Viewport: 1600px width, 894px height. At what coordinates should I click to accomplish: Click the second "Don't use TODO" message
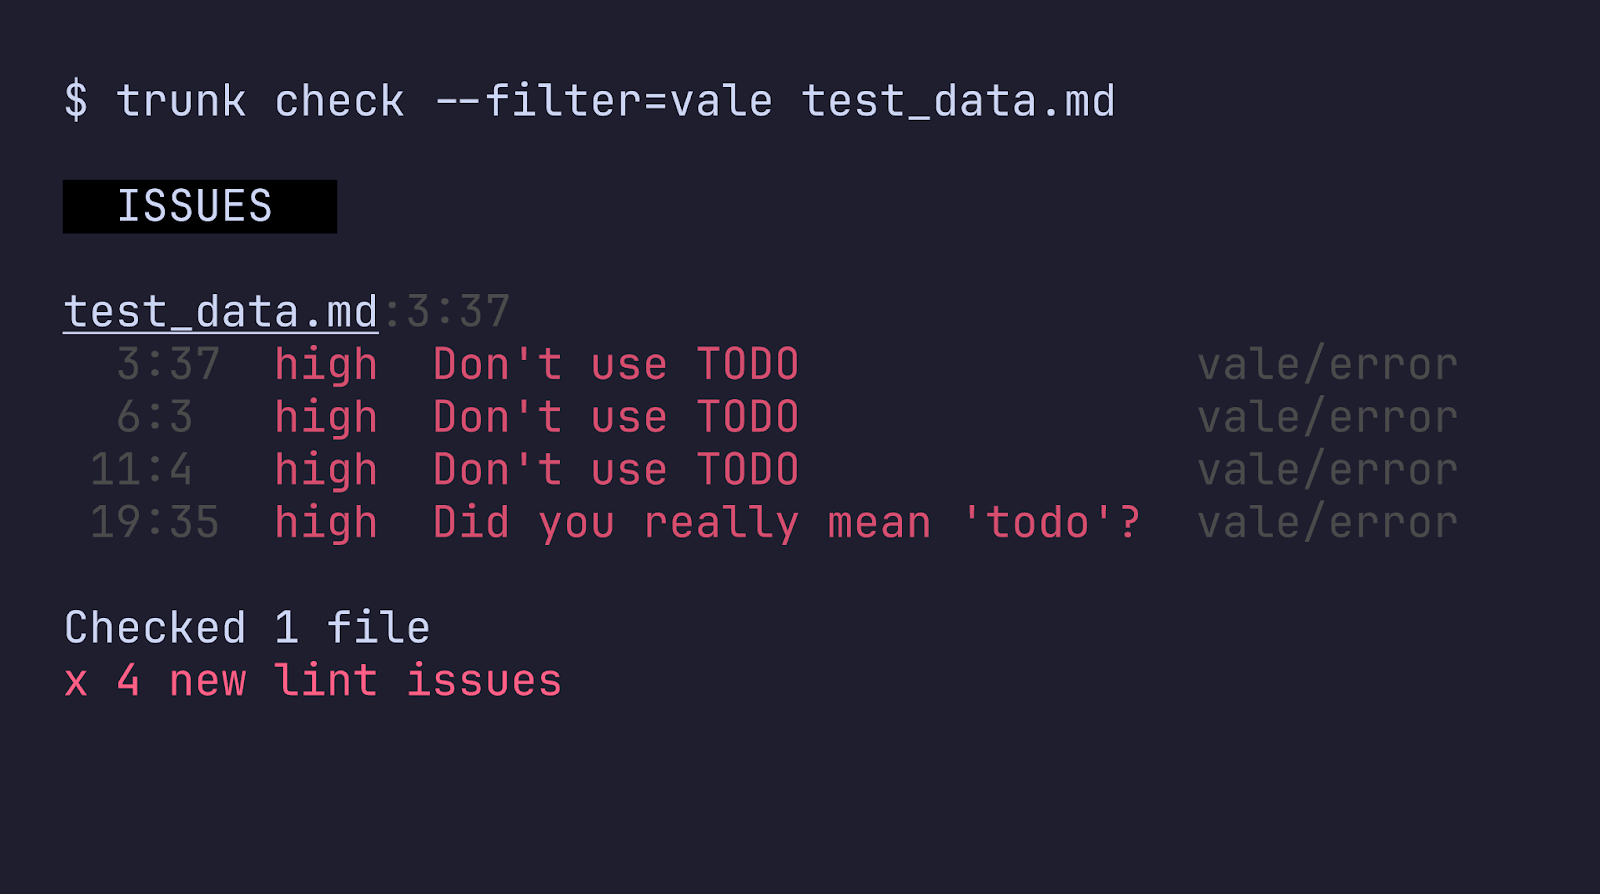616,418
